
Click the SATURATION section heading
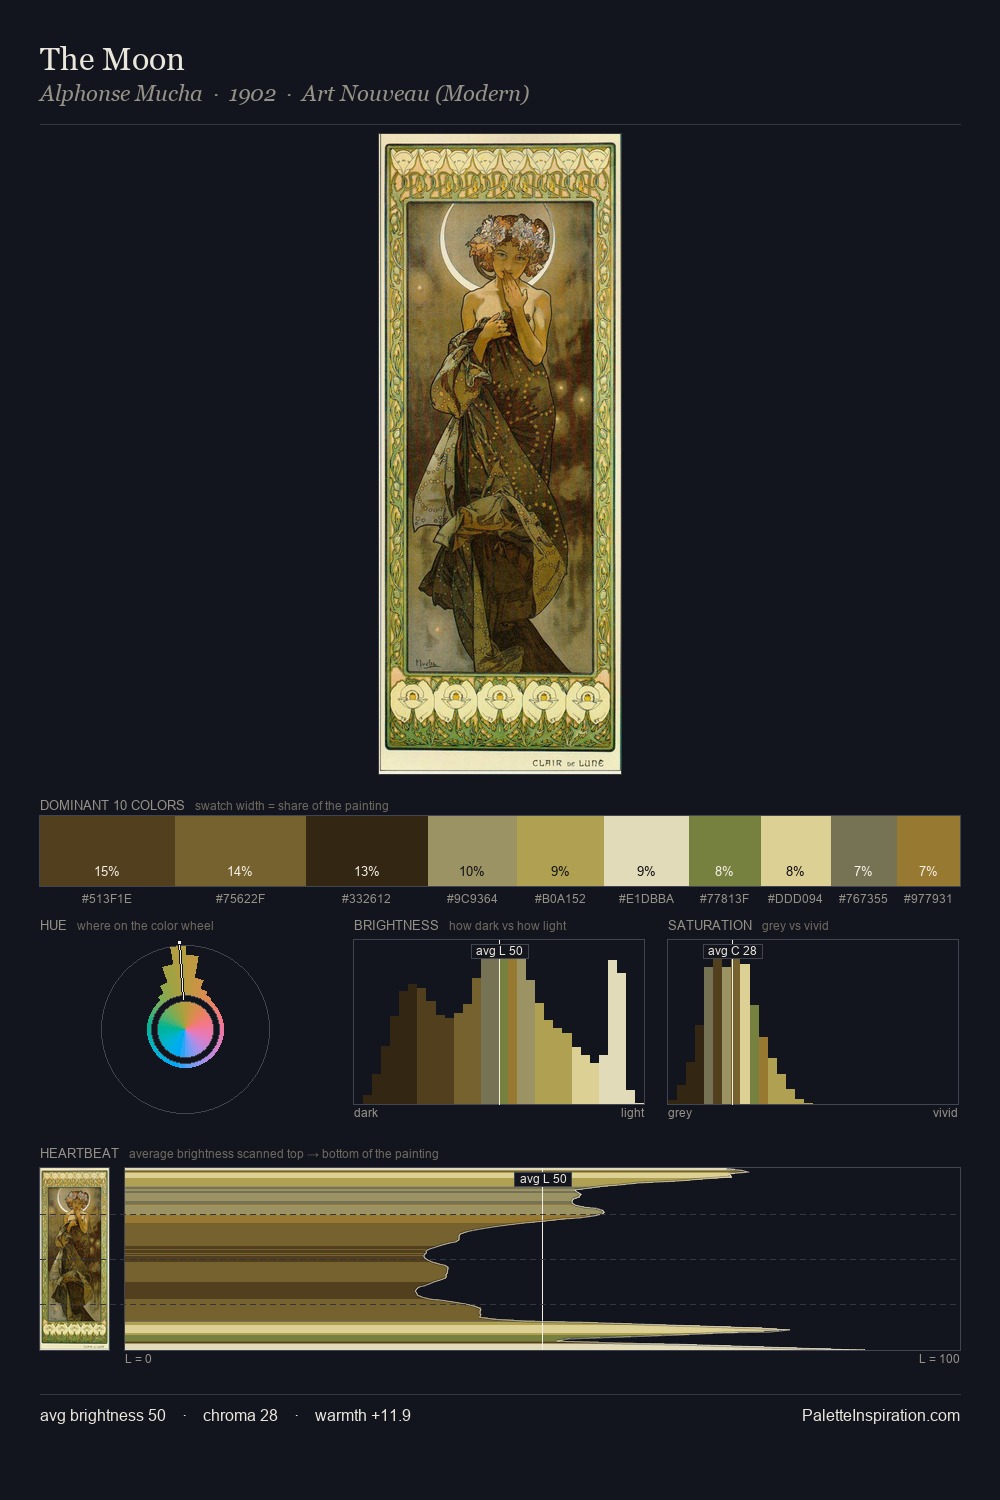click(x=710, y=926)
